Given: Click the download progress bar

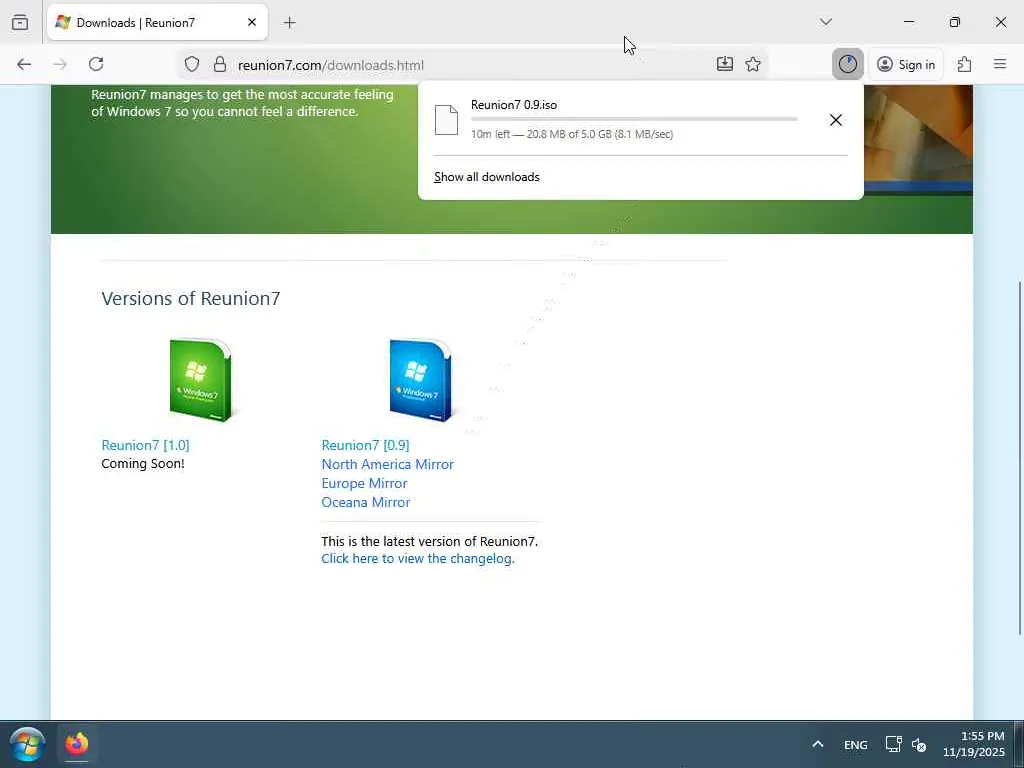Looking at the screenshot, I should pos(634,120).
